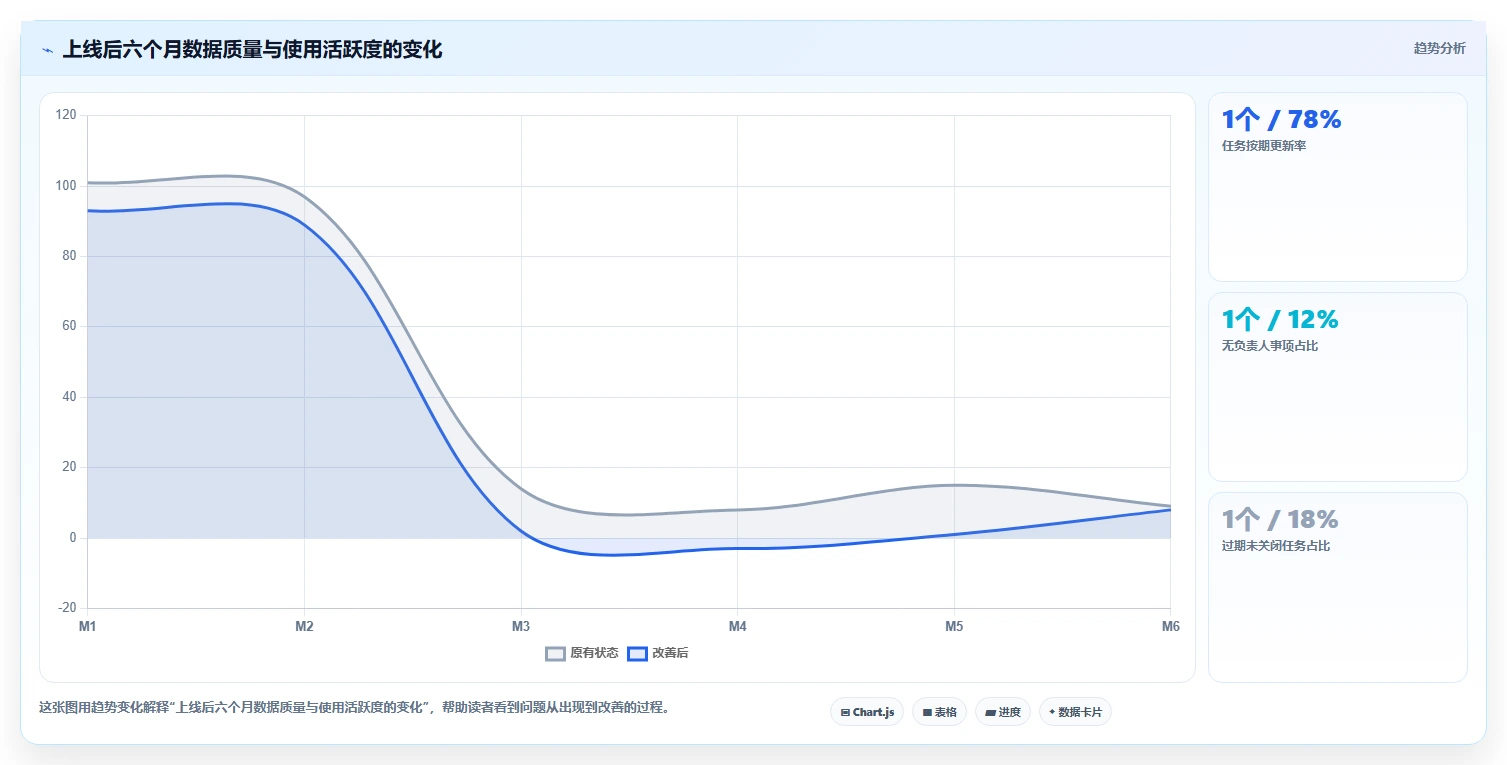
Task: Click the 1个 / 18% value text
Action: [x=1280, y=520]
